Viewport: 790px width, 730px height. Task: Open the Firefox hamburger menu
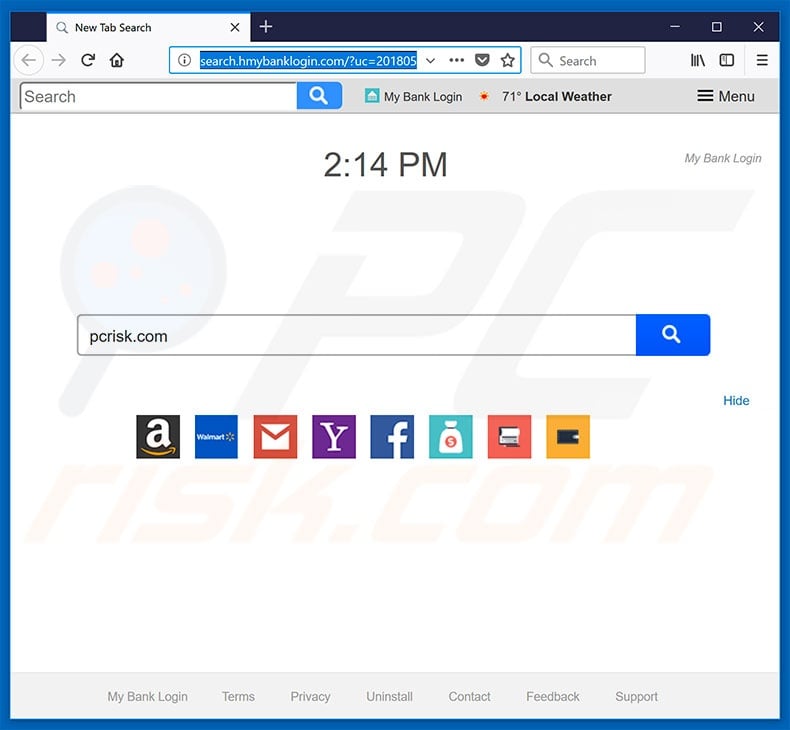(762, 60)
